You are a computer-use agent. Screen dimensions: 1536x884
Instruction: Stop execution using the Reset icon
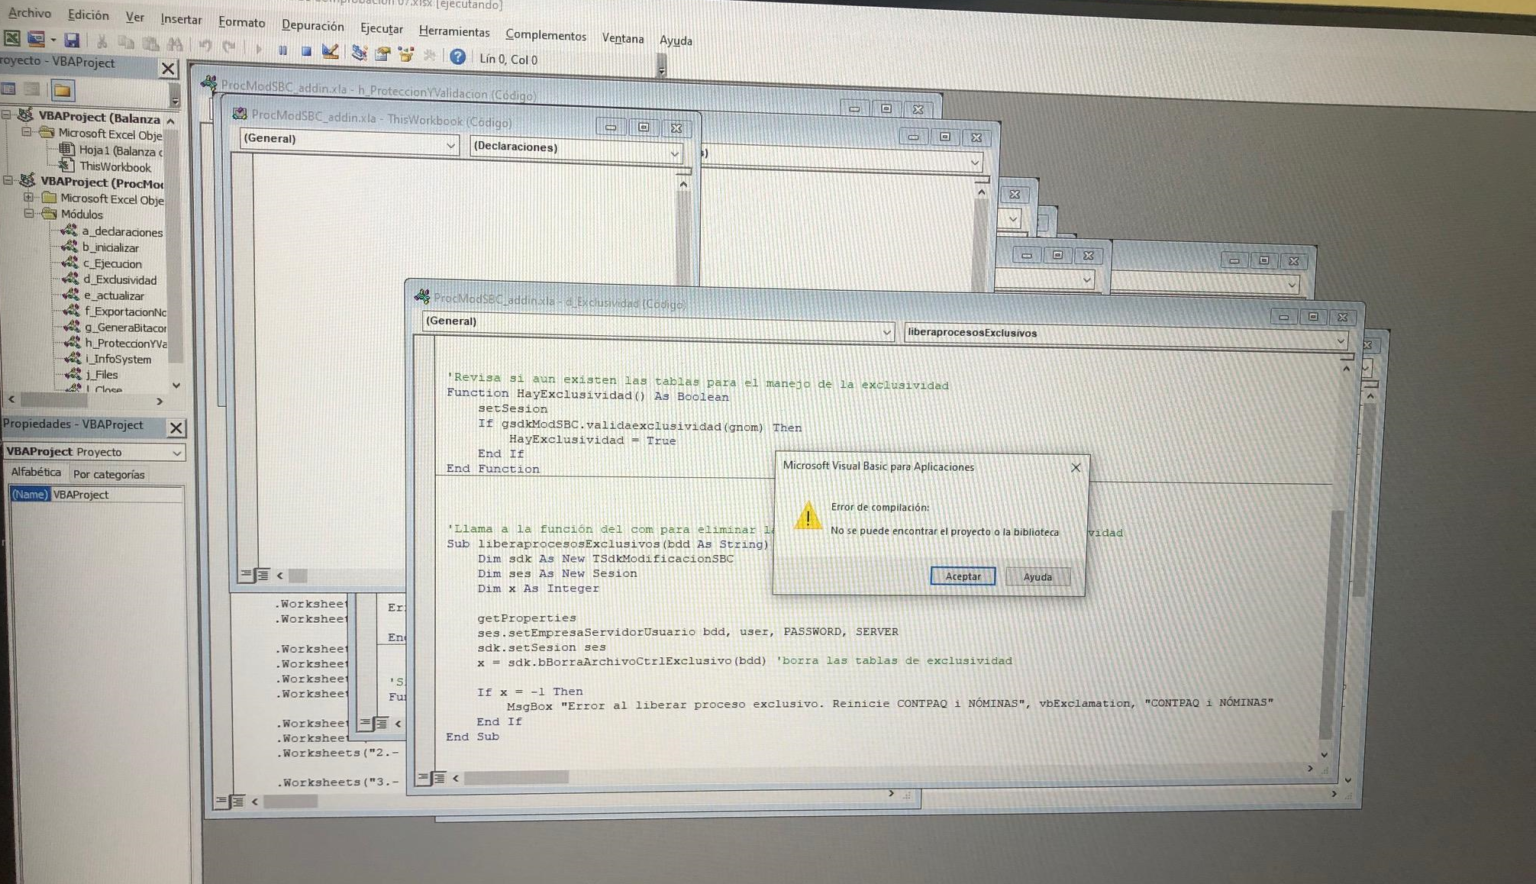point(307,51)
